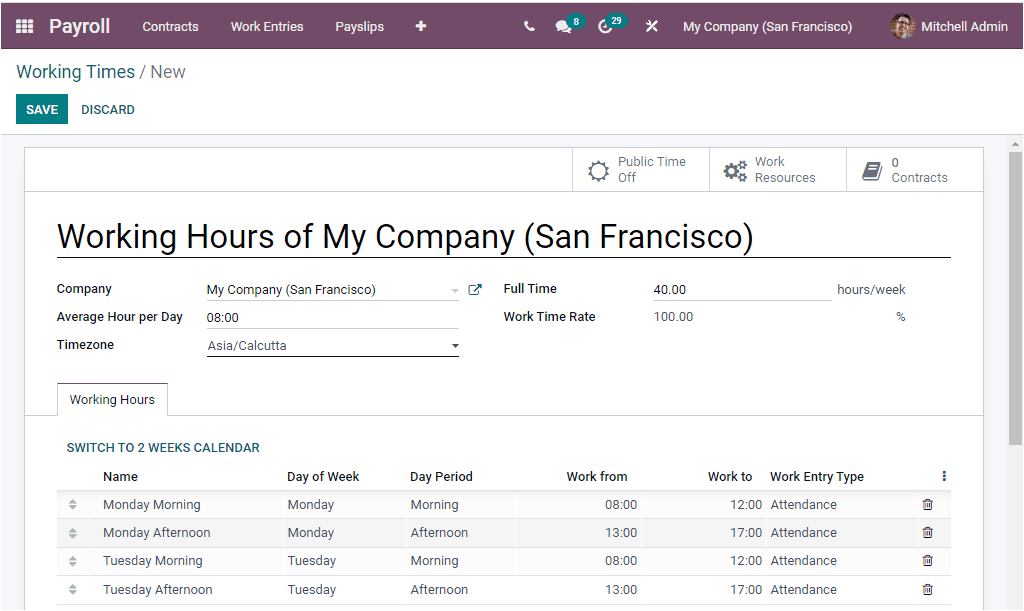Click the SAVE button

pyautogui.click(x=41, y=109)
